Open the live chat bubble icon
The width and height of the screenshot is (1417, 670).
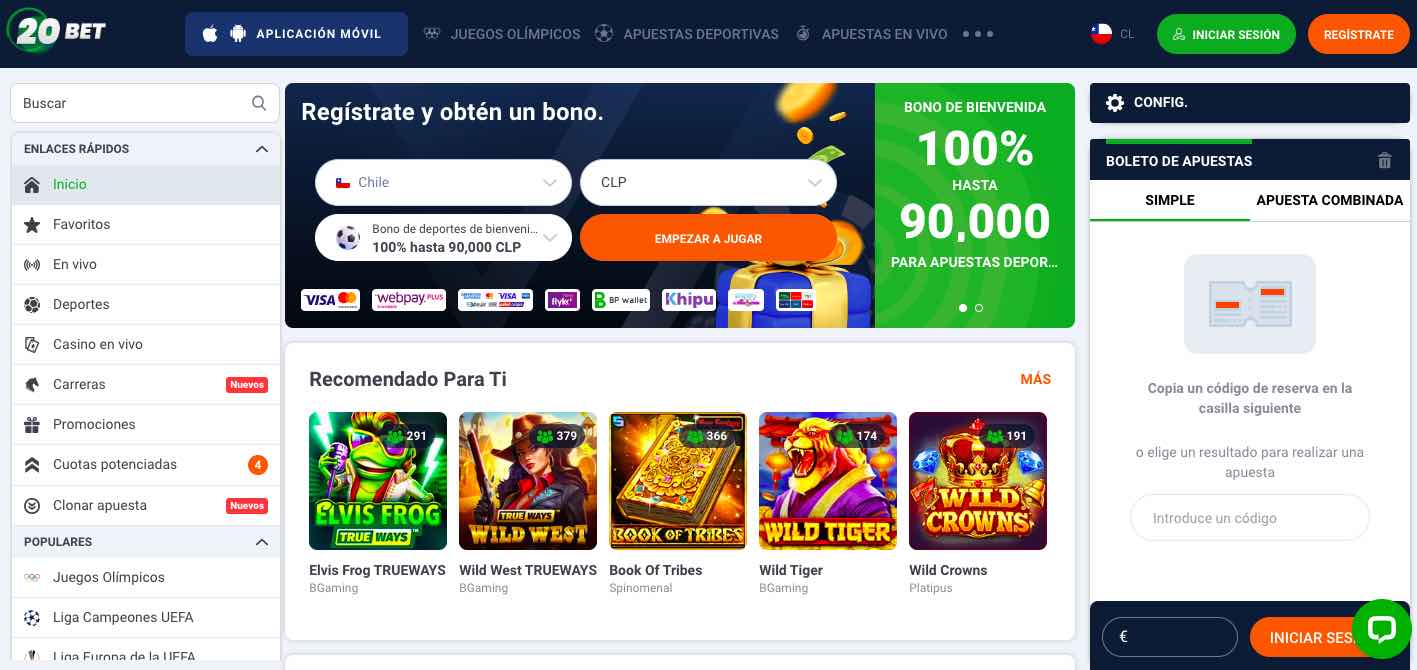1381,629
